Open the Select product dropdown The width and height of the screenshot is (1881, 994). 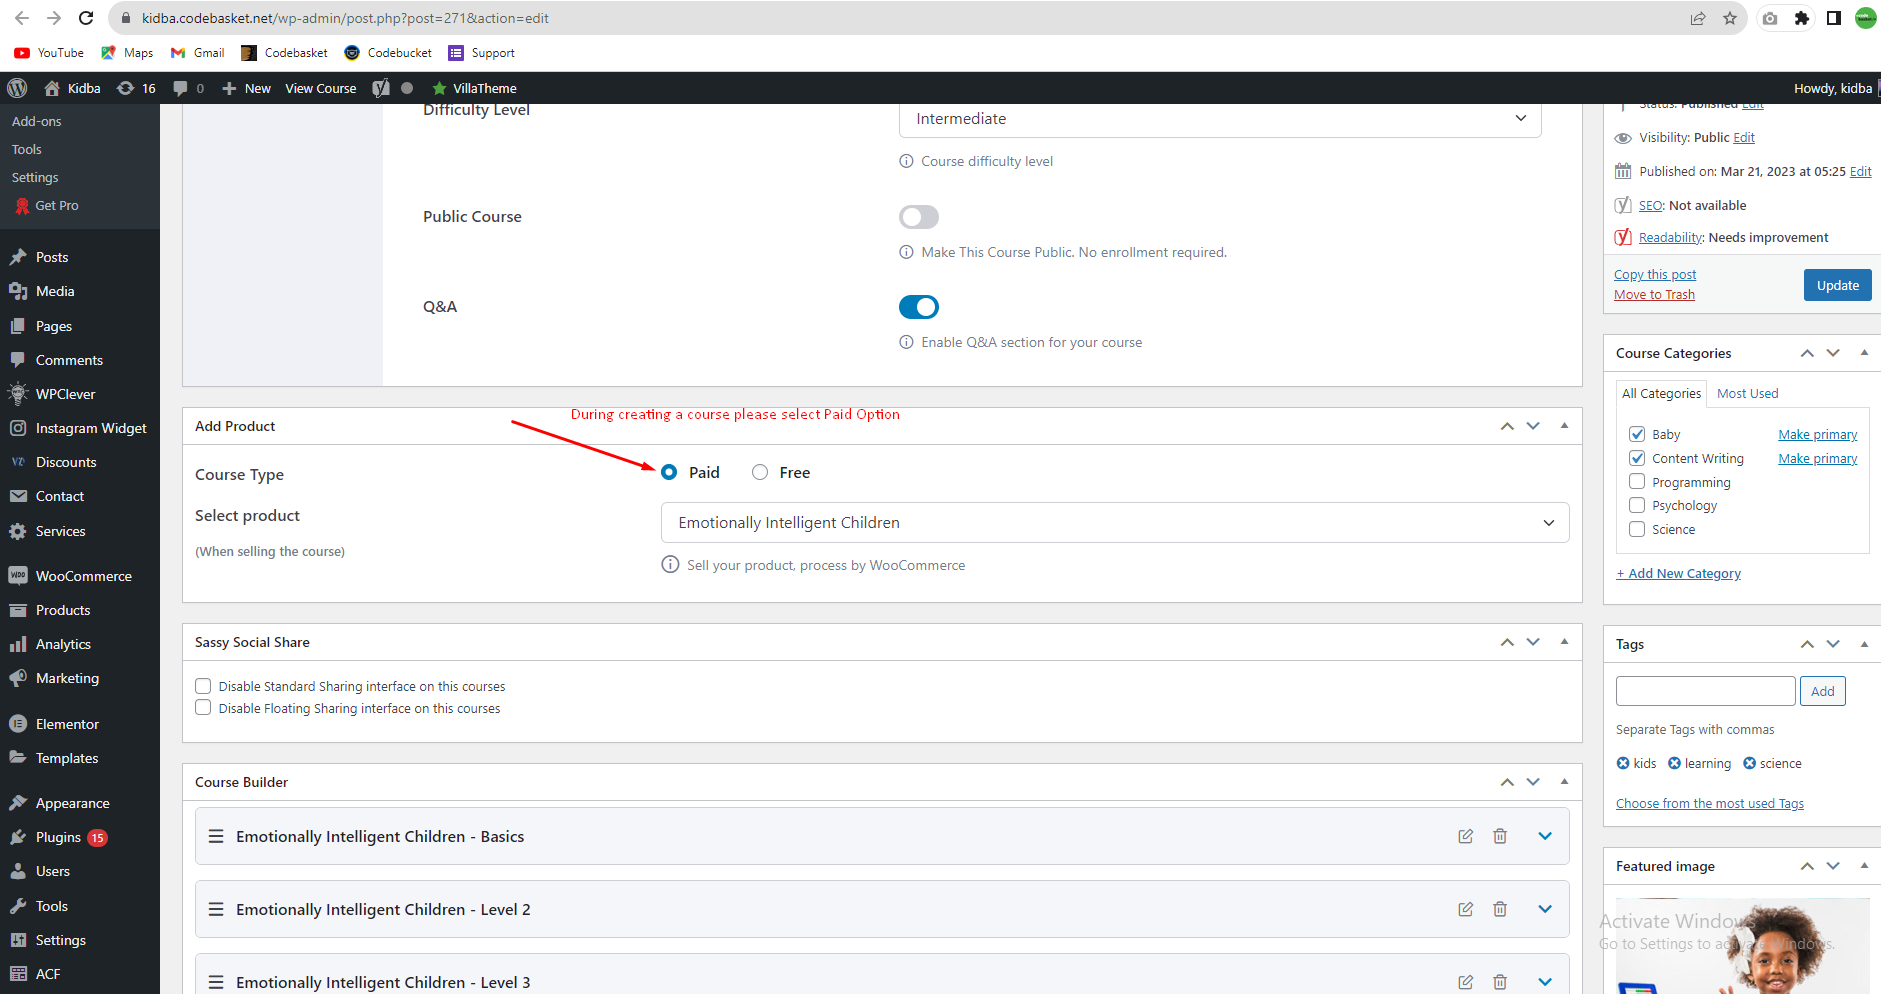1115,523
